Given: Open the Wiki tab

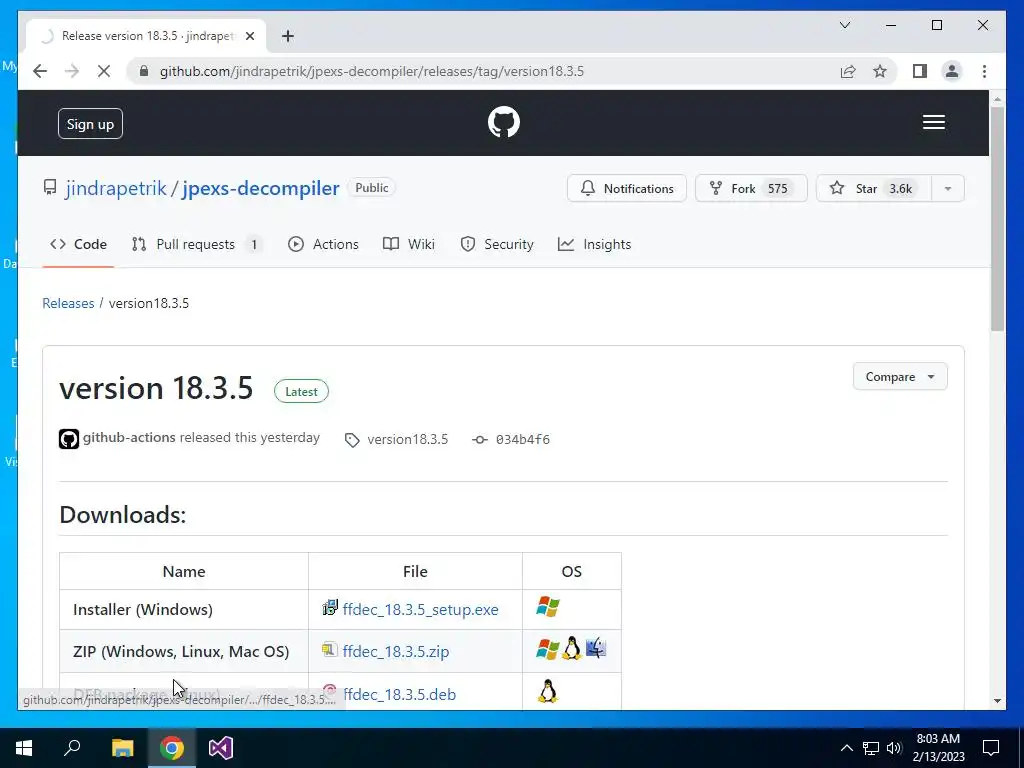Looking at the screenshot, I should pos(409,244).
